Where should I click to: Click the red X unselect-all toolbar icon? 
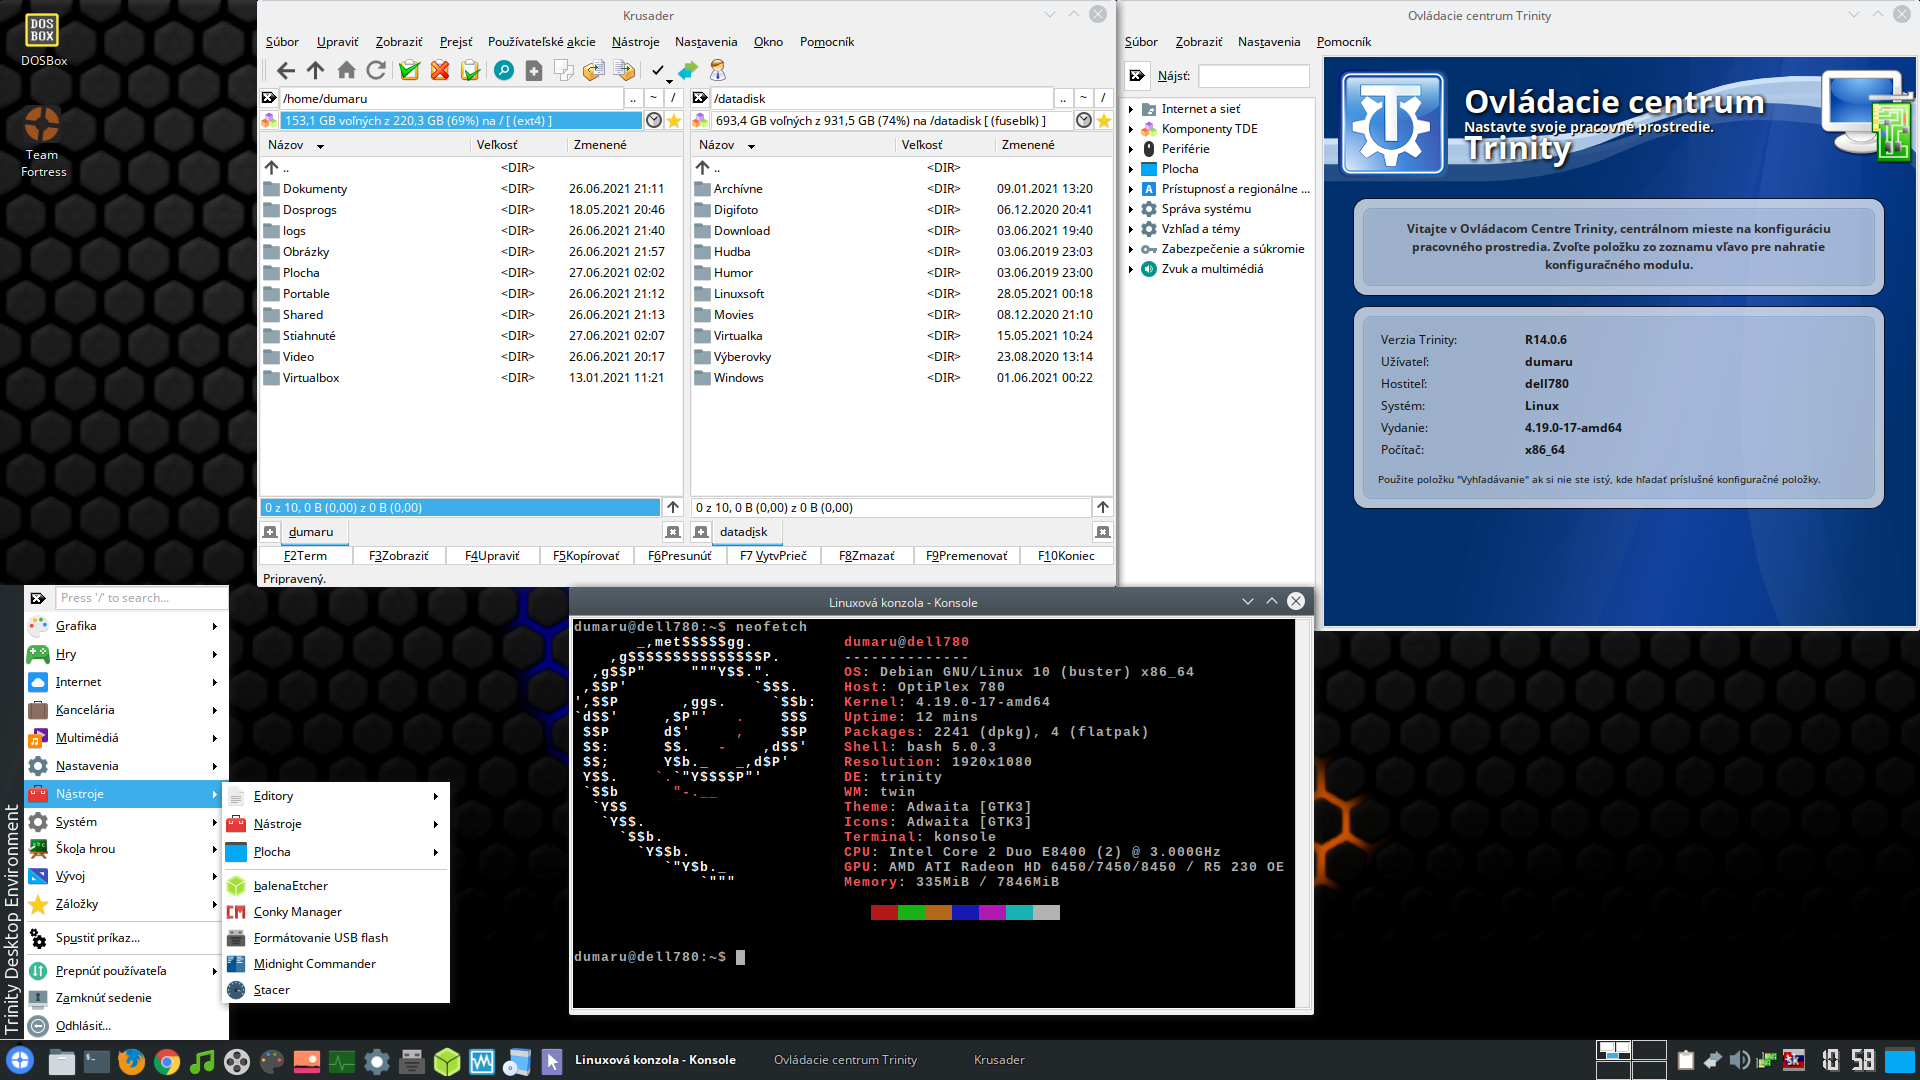pyautogui.click(x=440, y=70)
